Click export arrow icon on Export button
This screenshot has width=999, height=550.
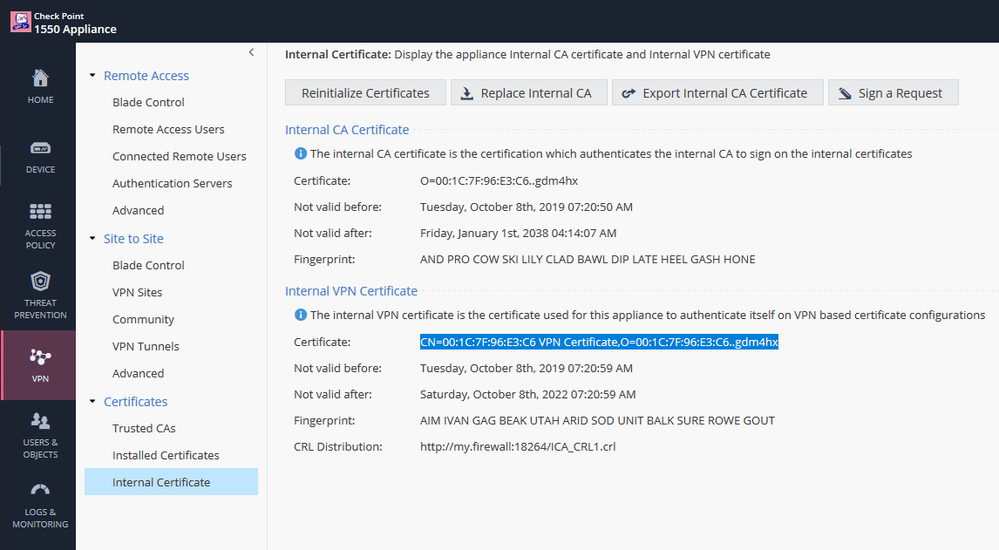click(629, 94)
